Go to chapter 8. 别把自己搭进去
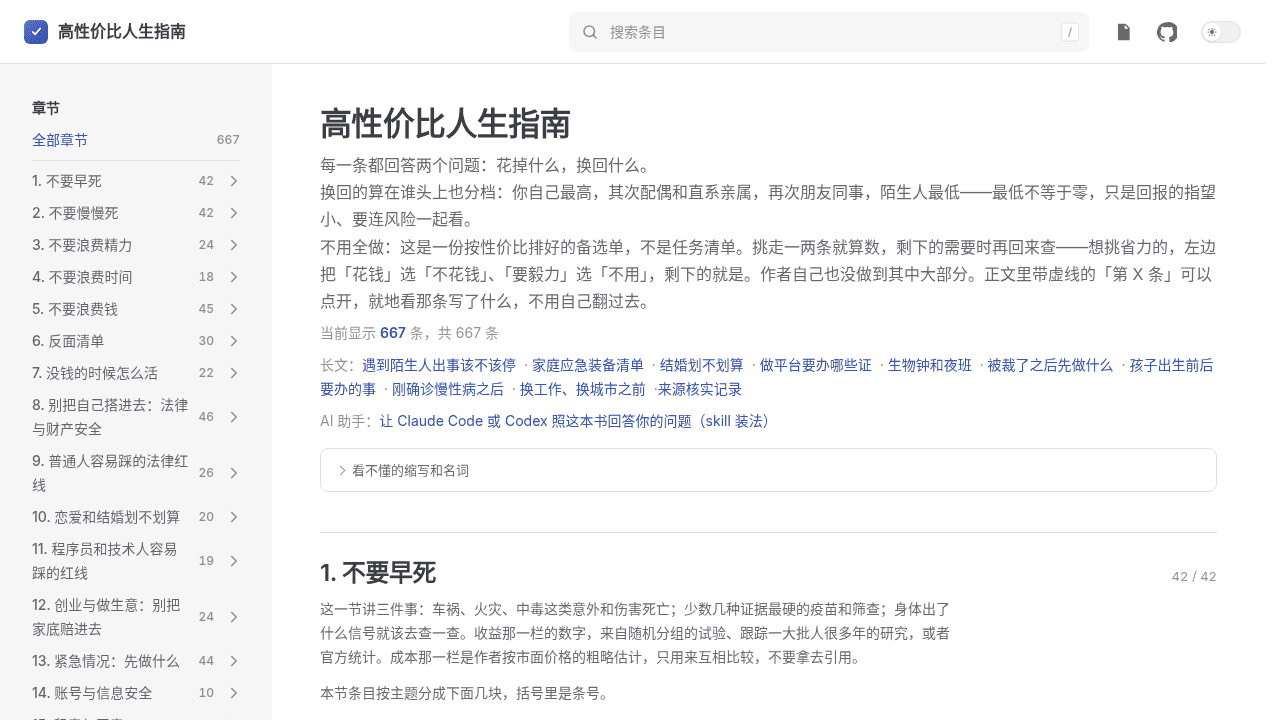The height and width of the screenshot is (720, 1280). pyautogui.click(x=111, y=417)
